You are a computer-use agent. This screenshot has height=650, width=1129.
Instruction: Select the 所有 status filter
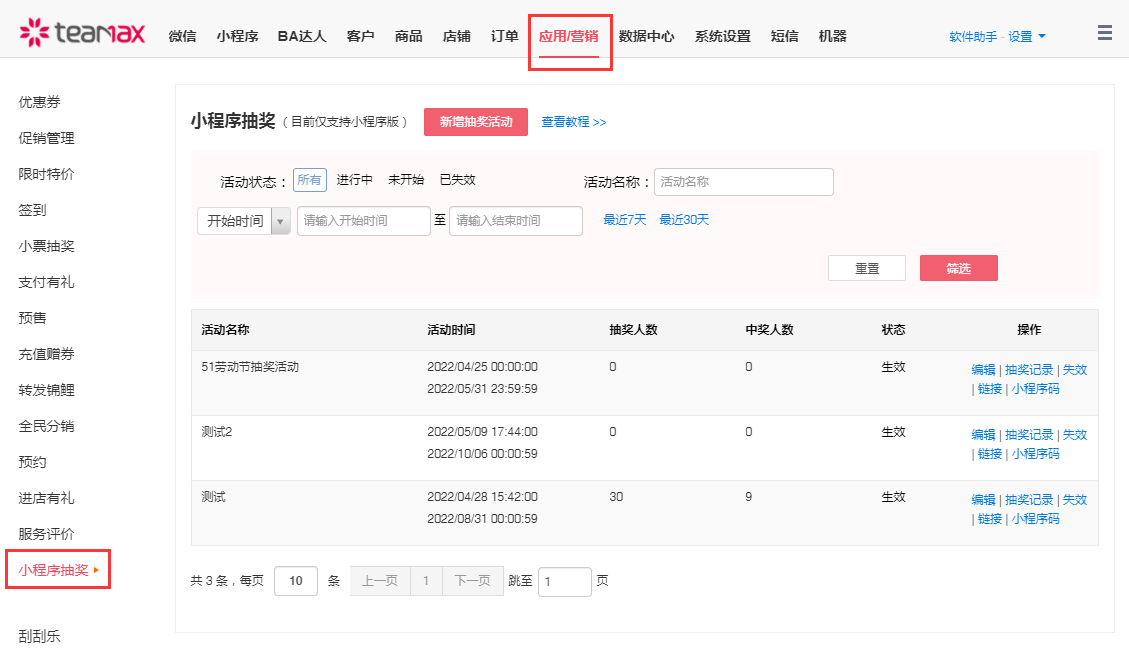pyautogui.click(x=310, y=180)
